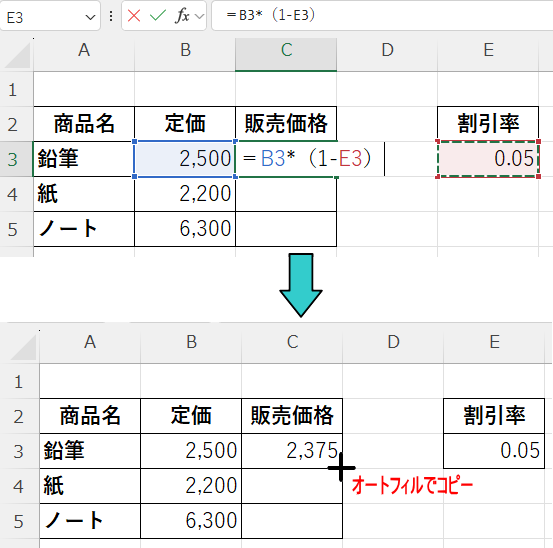The image size is (553, 548).
Task: Click the ノート cell in the lower sheet
Action: (90, 521)
